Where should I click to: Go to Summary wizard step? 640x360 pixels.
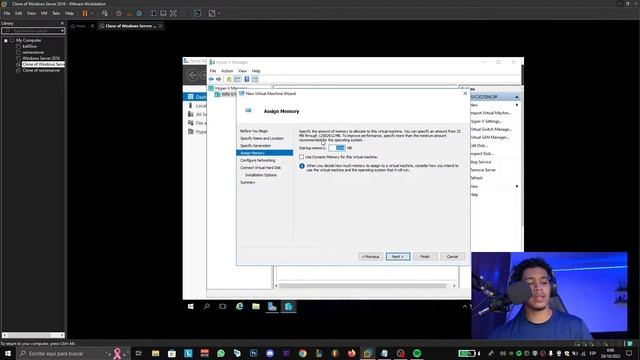(248, 182)
